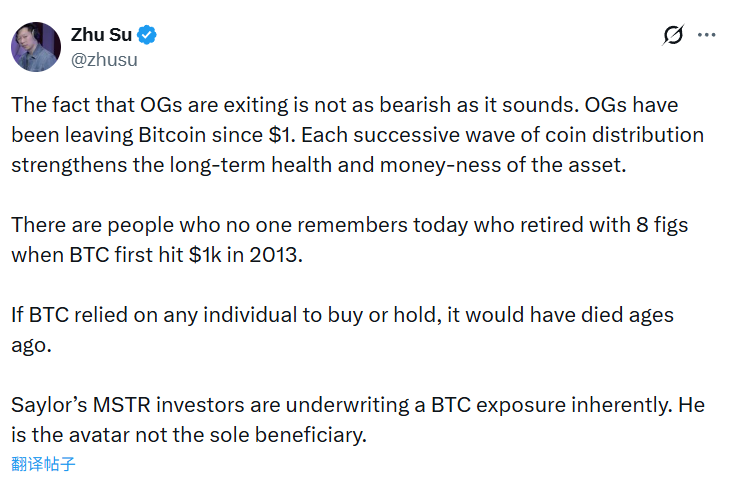Open the @zhusu handle link
Image resolution: width=730 pixels, height=483 pixels.
pyautogui.click(x=104, y=59)
